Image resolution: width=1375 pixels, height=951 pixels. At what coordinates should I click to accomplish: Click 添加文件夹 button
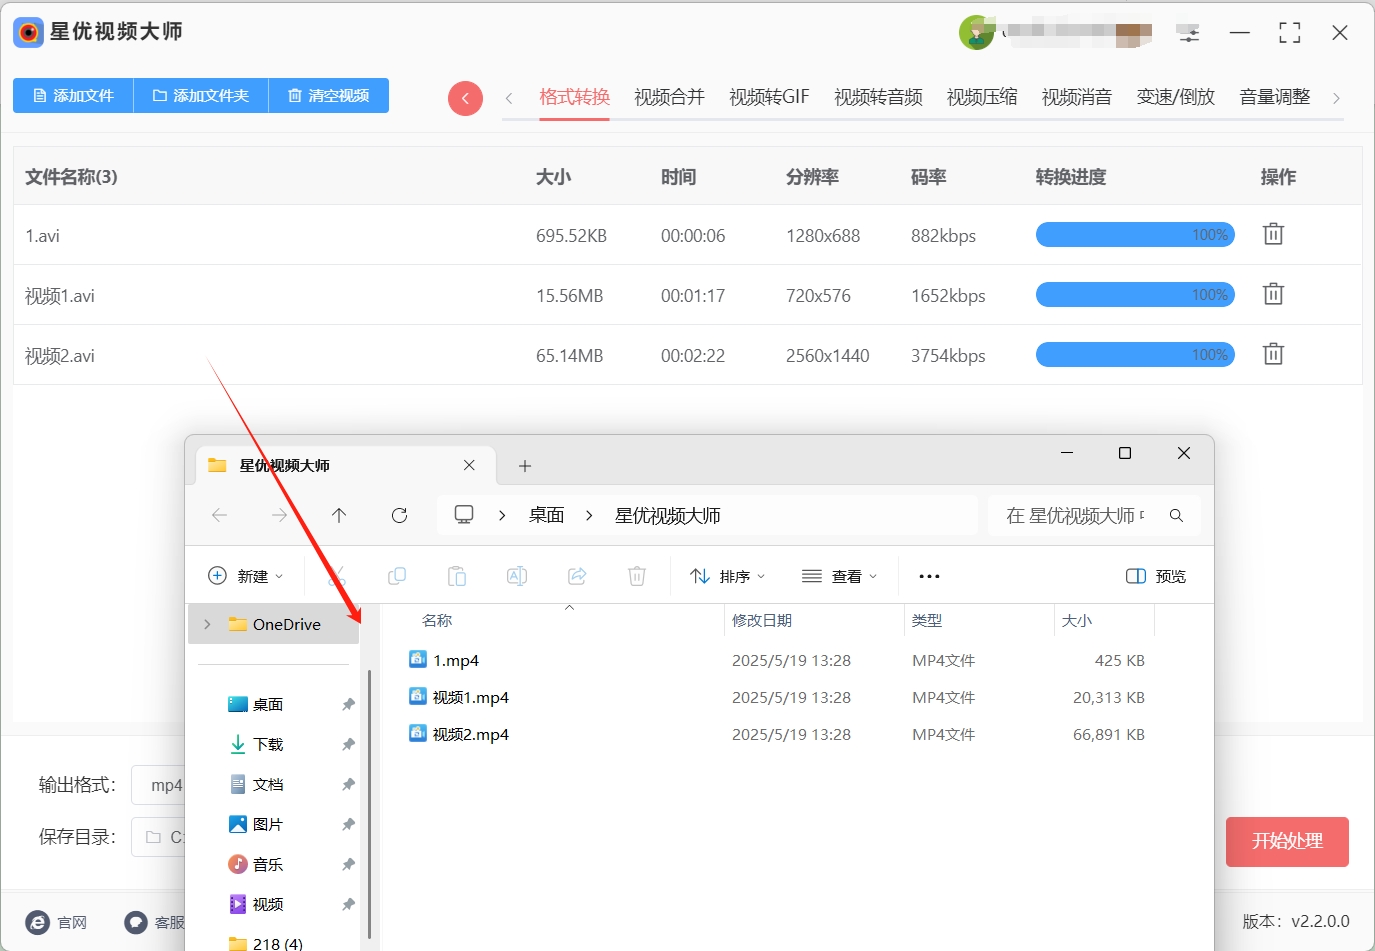tap(201, 96)
